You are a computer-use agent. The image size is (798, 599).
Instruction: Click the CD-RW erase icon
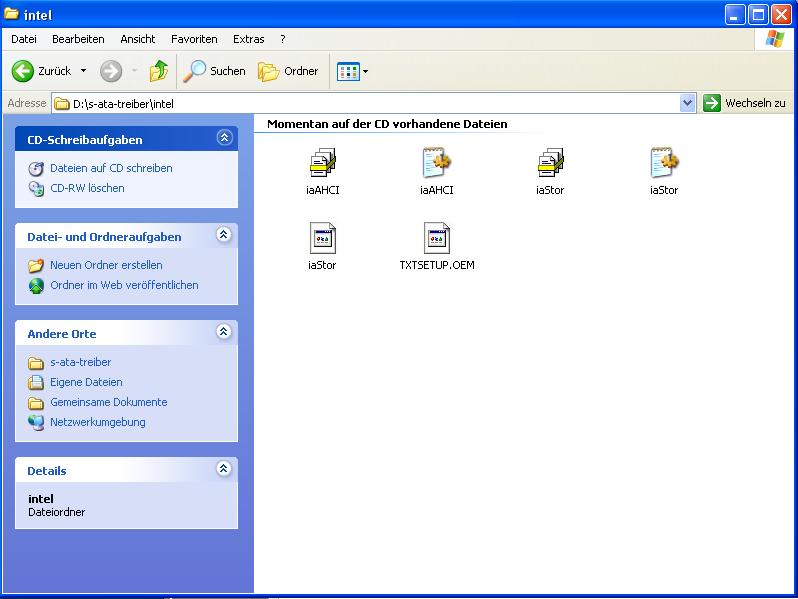tap(36, 189)
